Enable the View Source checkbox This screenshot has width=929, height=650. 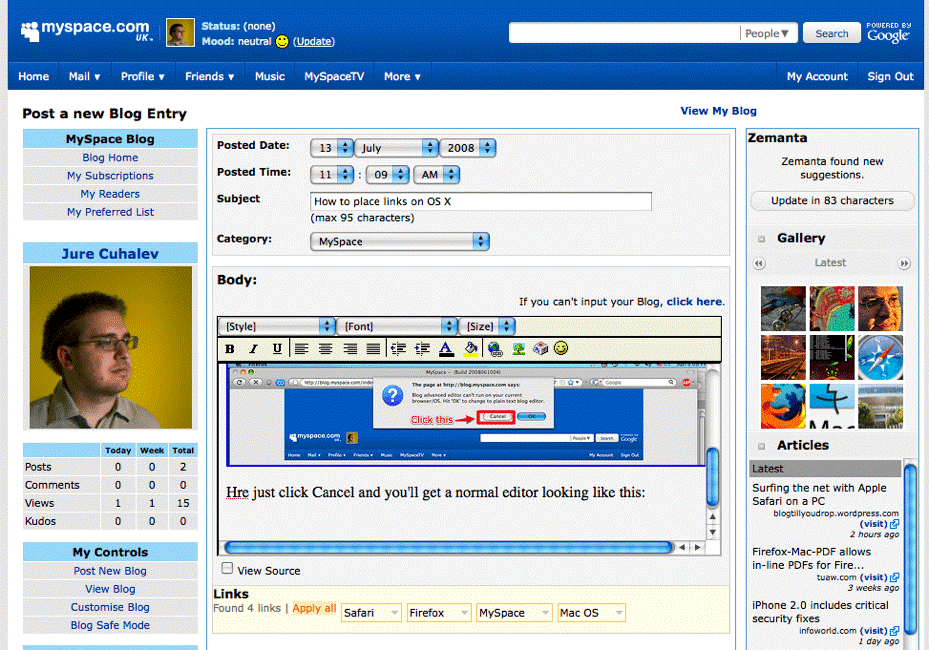(x=227, y=568)
